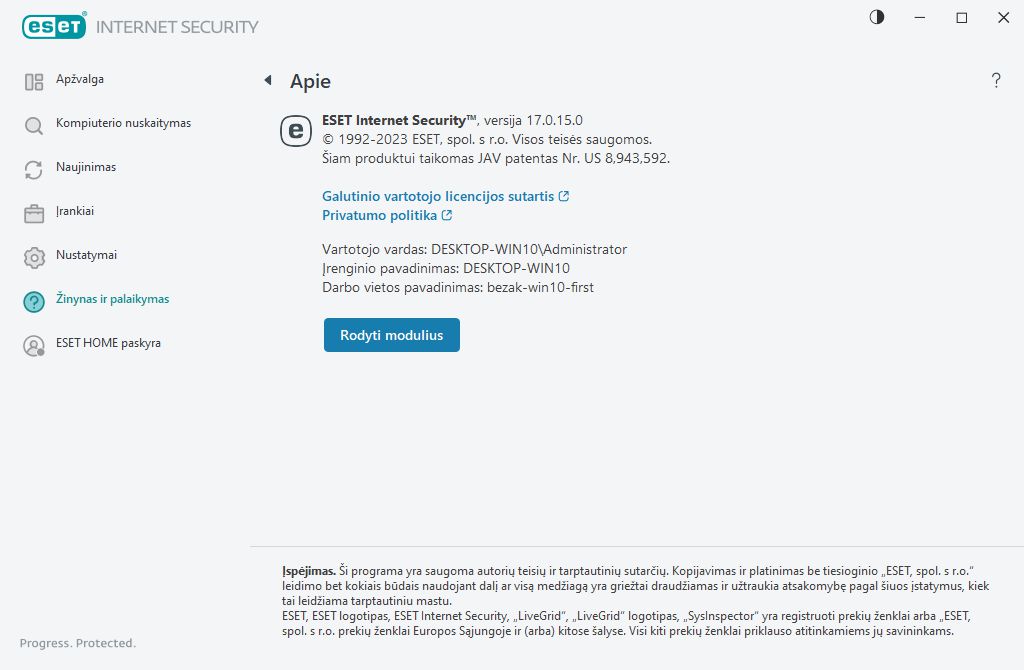Click the round ESET product icon by version
Screen dimensions: 1024x670
coord(297,130)
